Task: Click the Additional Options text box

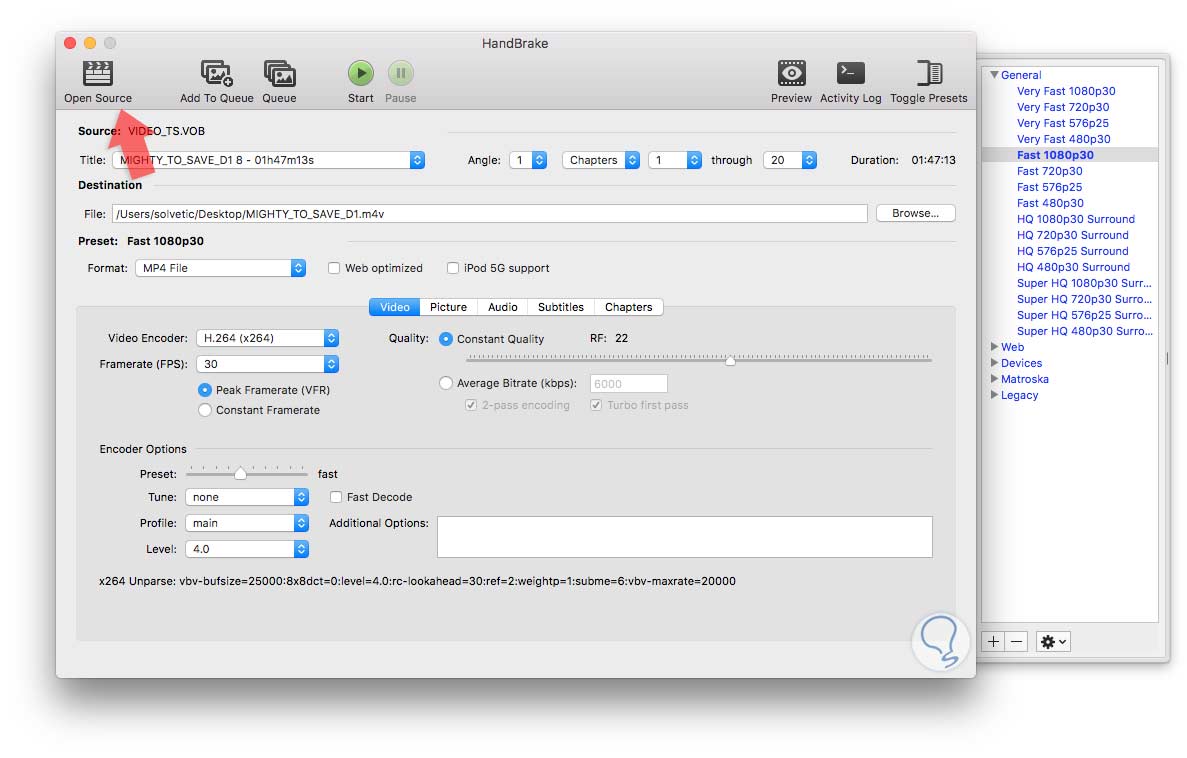Action: tap(685, 537)
